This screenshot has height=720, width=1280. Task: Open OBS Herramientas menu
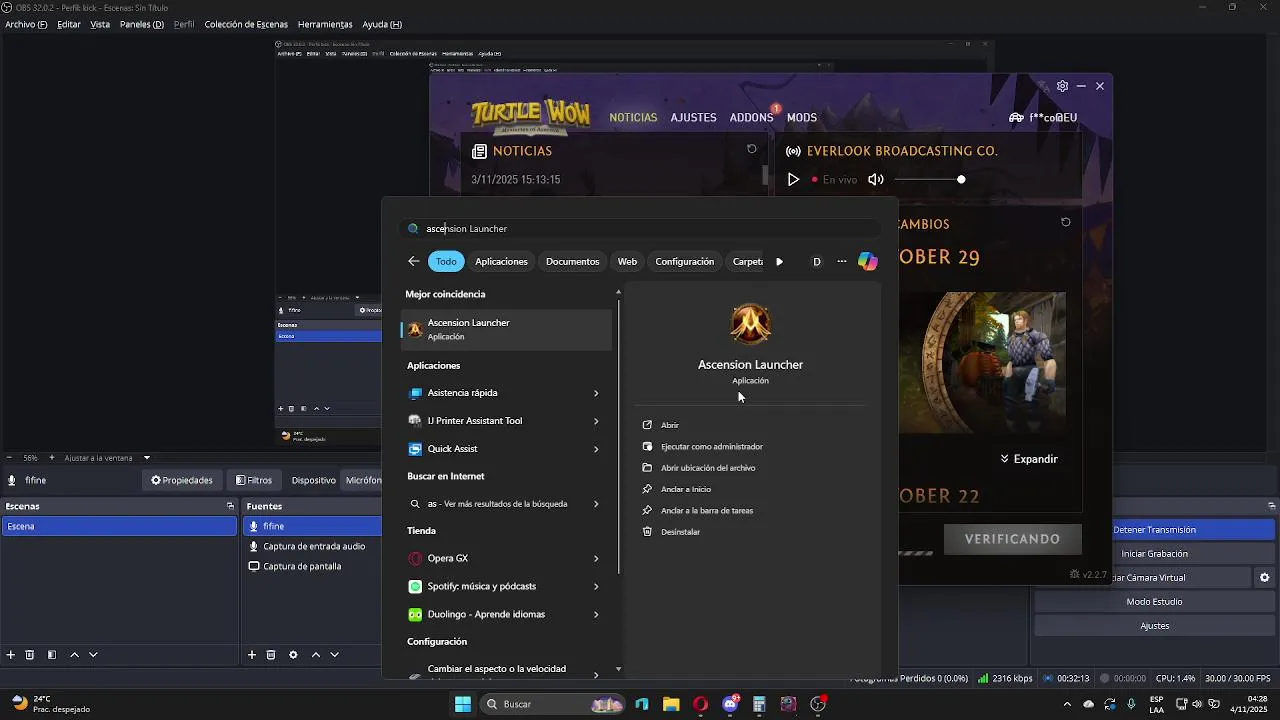325,24
